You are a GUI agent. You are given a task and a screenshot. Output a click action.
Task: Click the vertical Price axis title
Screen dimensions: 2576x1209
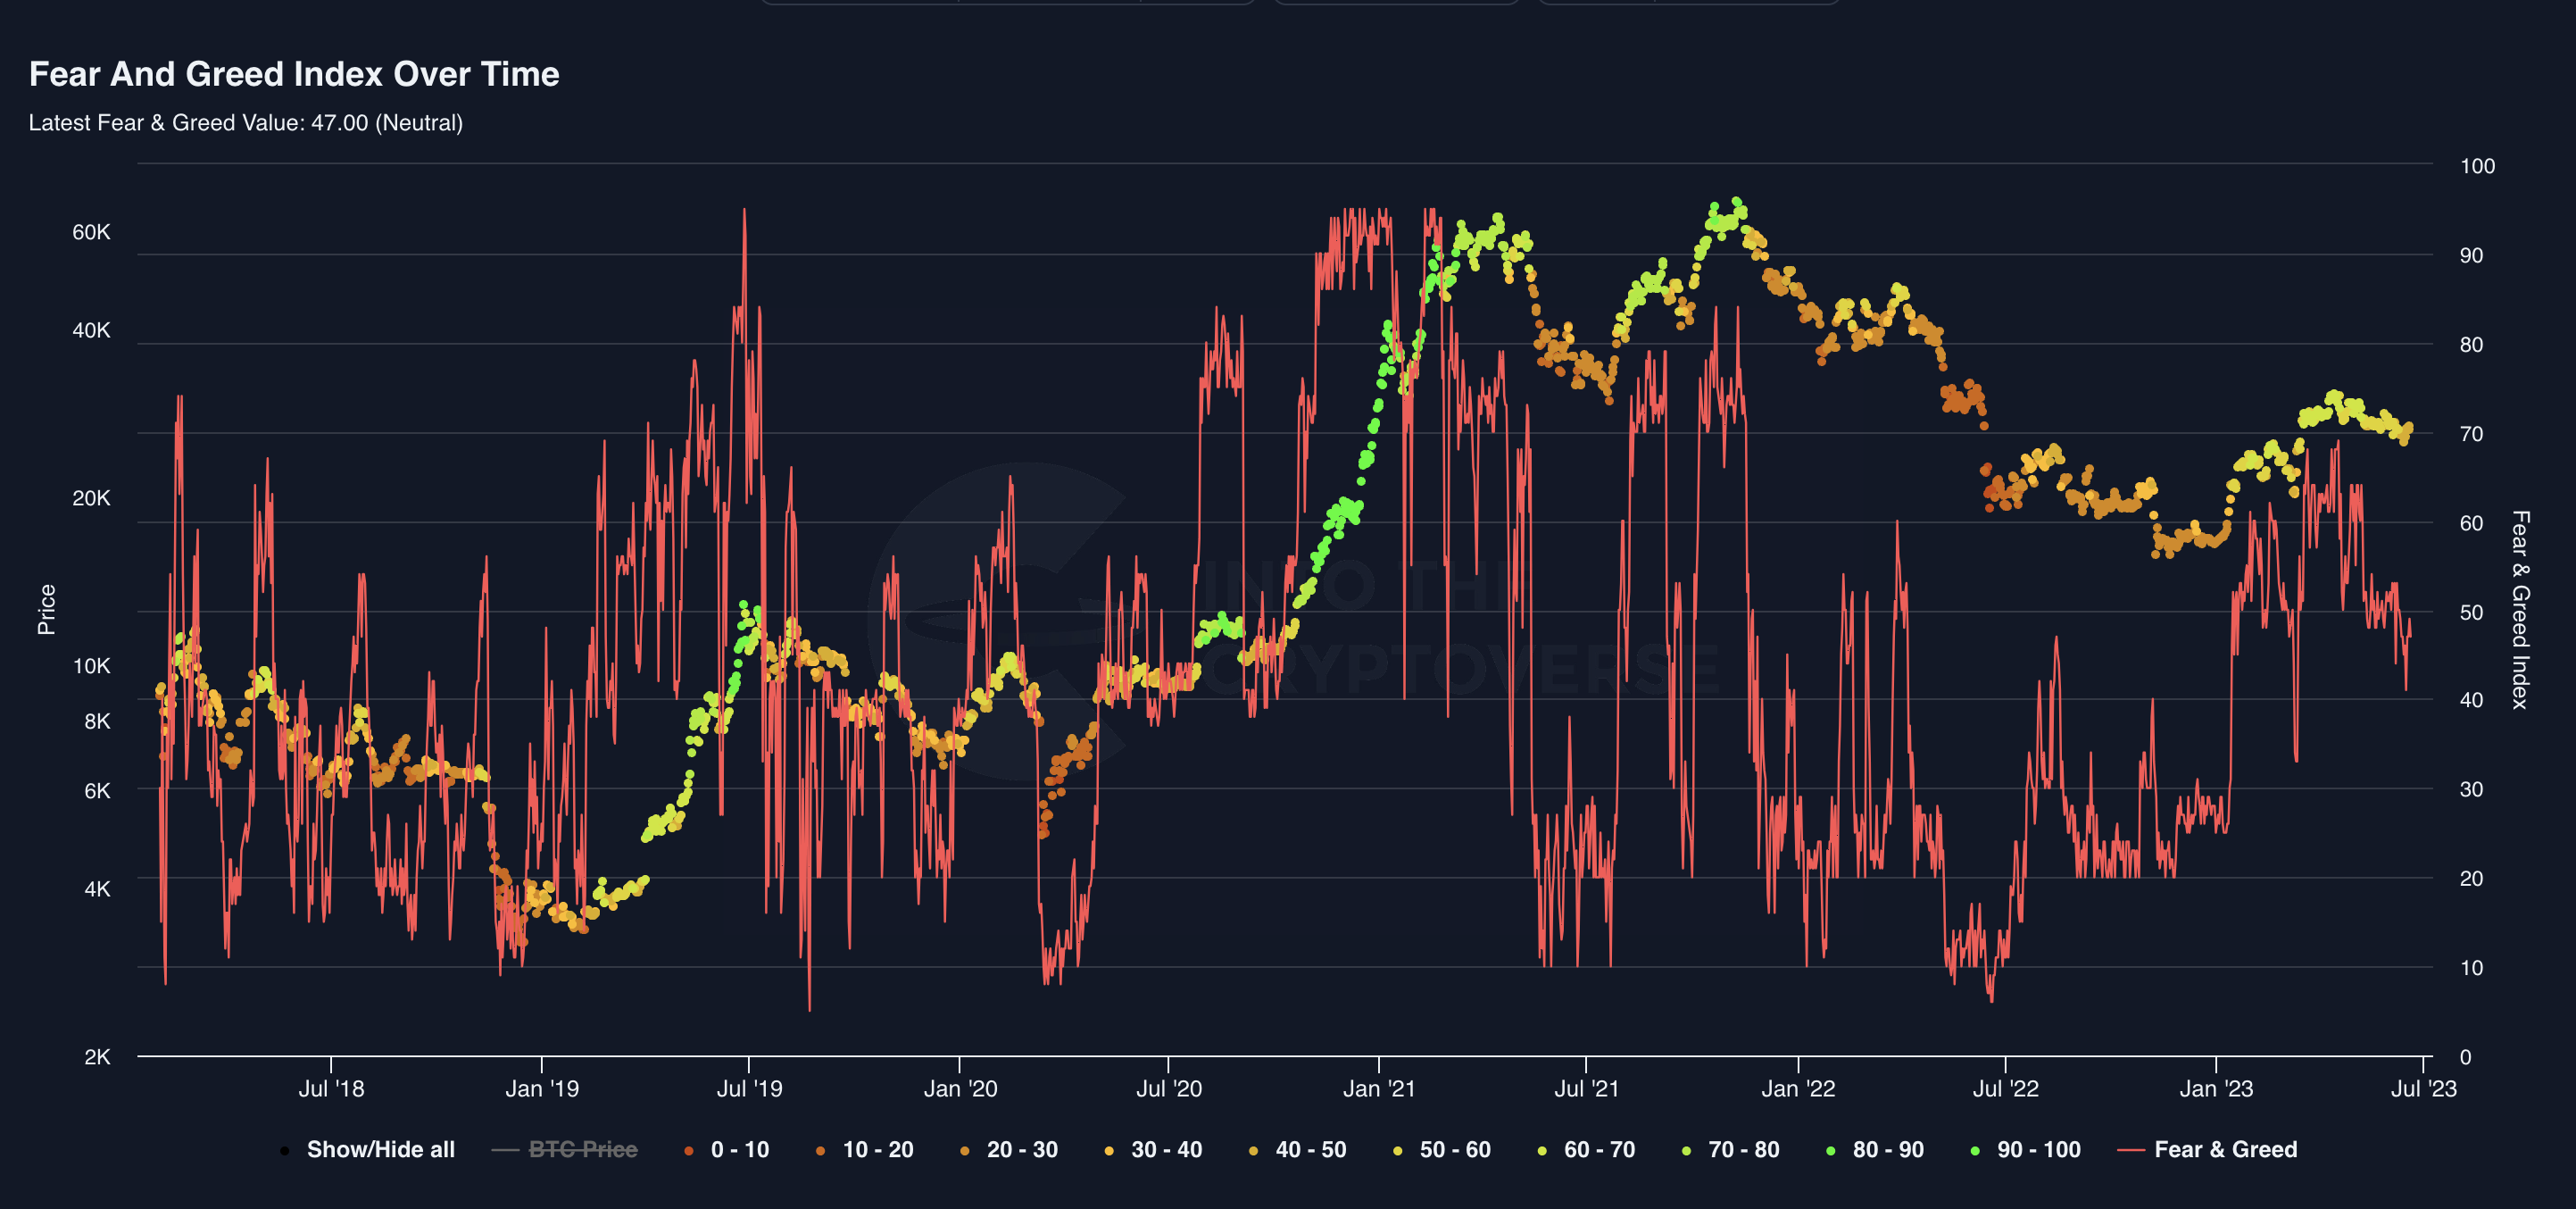(x=46, y=609)
